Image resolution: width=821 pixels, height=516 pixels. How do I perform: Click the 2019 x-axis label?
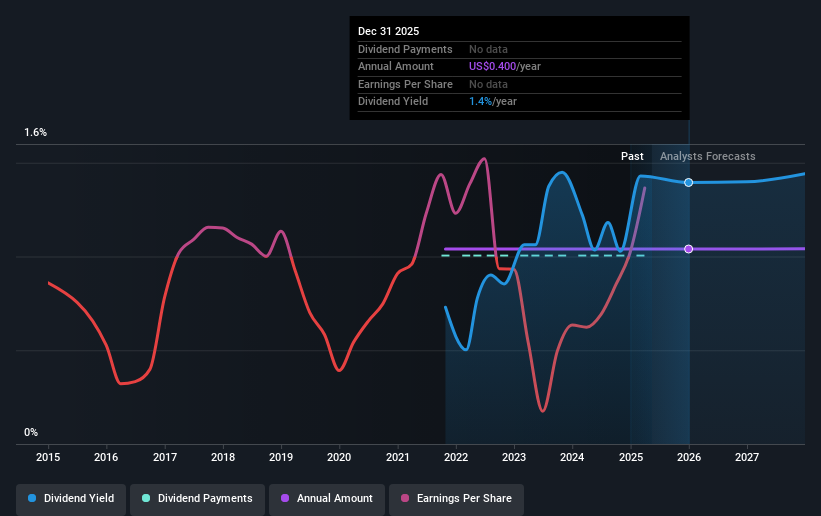click(x=281, y=457)
